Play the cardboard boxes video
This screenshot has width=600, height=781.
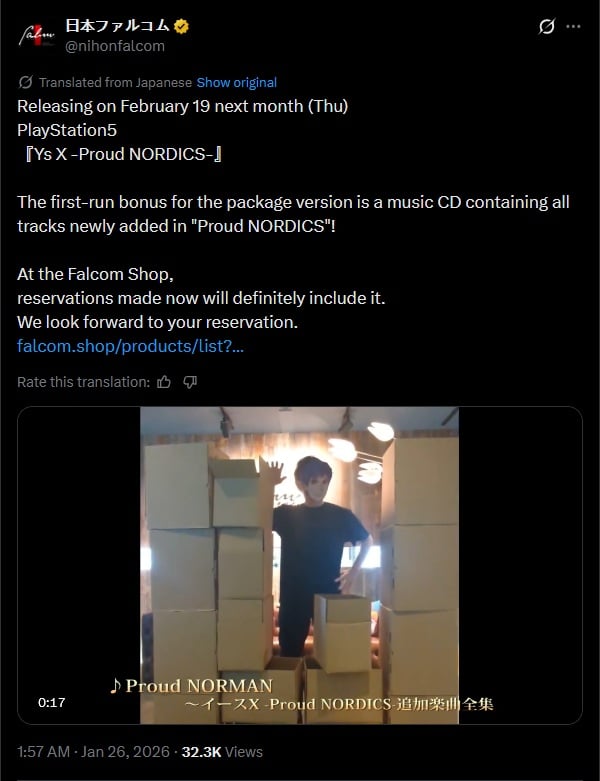tap(300, 565)
